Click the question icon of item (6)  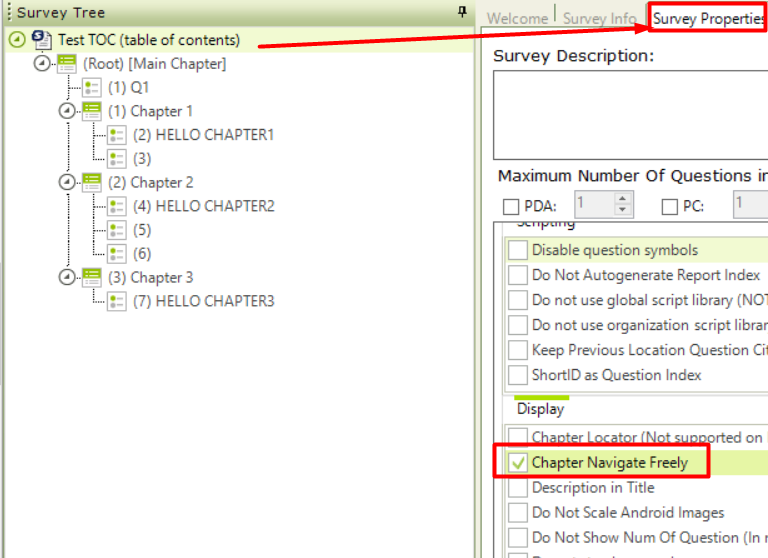117,254
